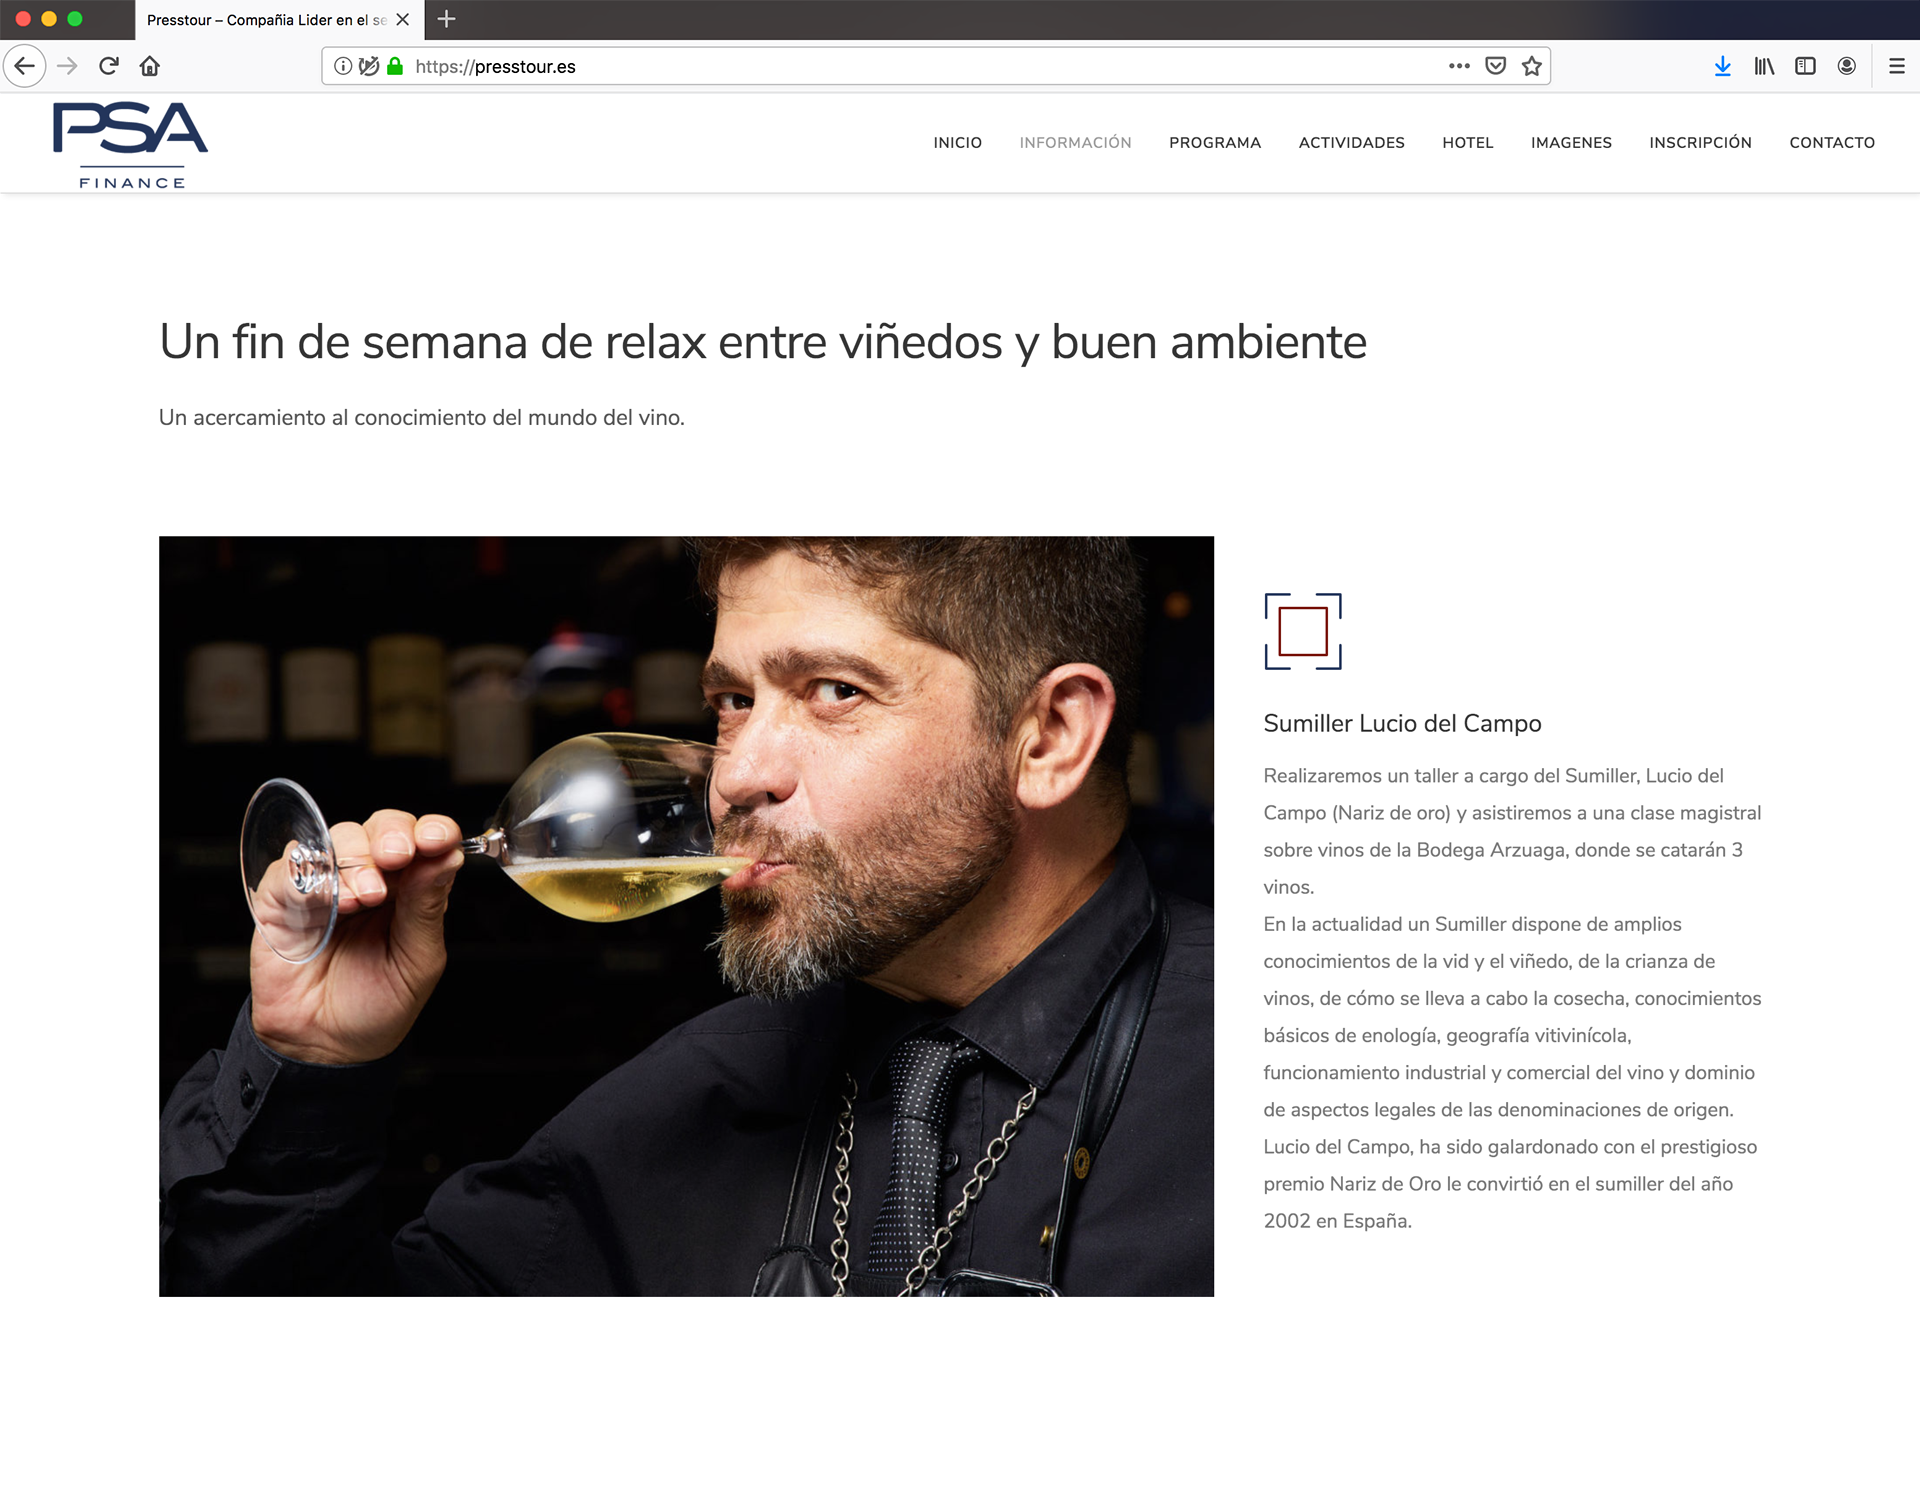Open the PROGRAMA menu item
This screenshot has height=1500, width=1920.
[x=1215, y=143]
